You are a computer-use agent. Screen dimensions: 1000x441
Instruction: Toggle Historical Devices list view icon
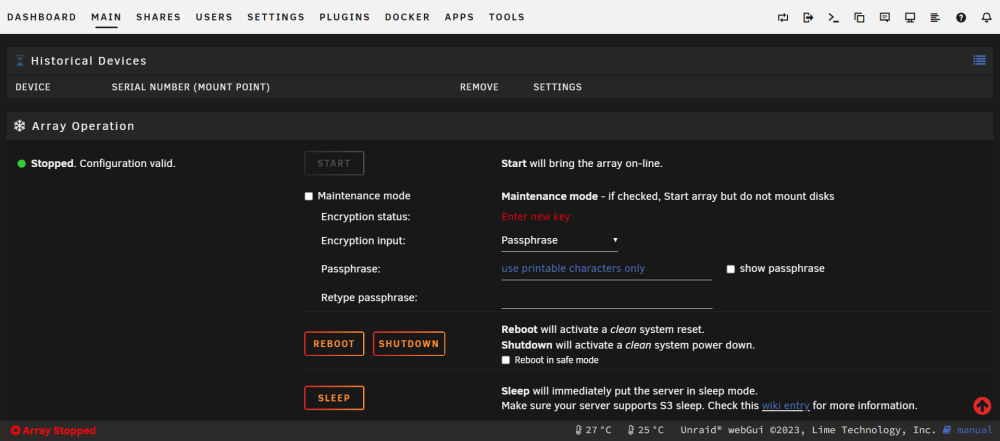click(x=979, y=60)
